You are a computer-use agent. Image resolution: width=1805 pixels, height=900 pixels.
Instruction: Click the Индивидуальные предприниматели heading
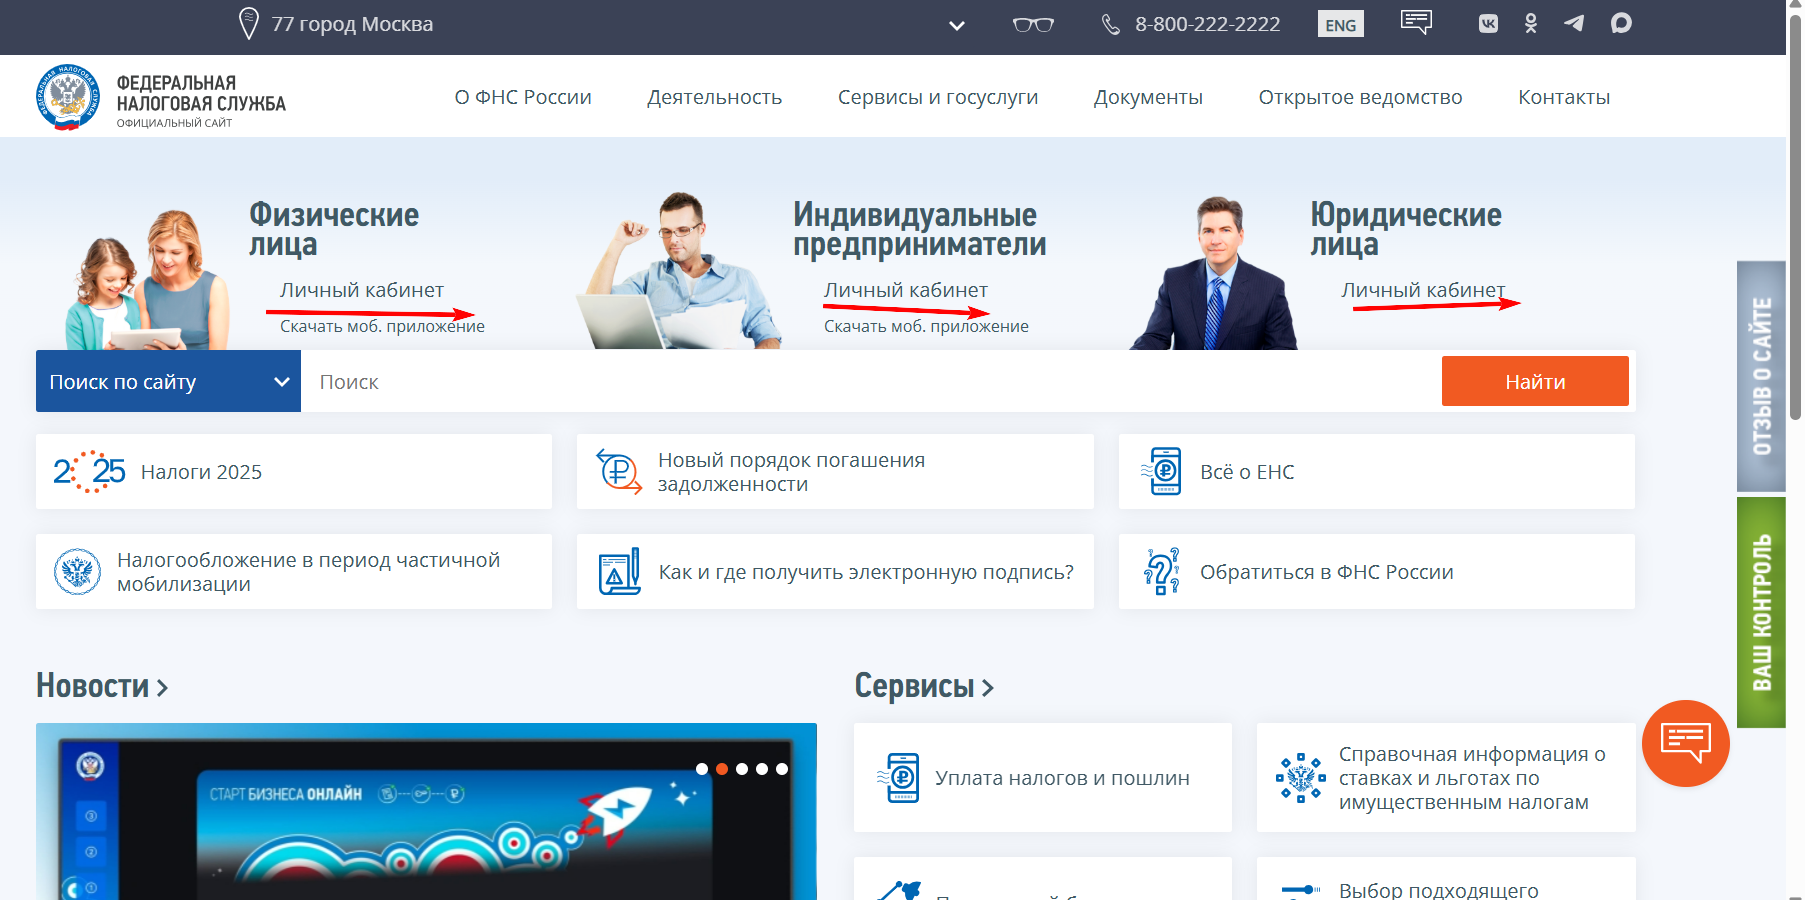tap(920, 229)
